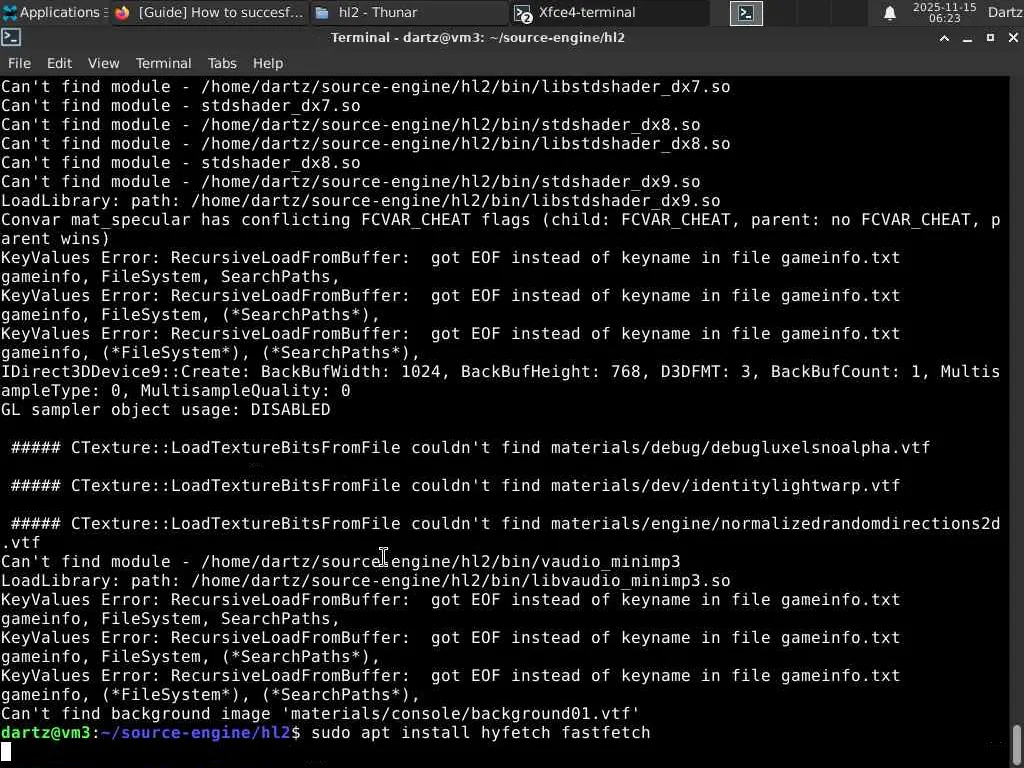The height and width of the screenshot is (768, 1024).
Task: Click the line with normalizedrandomdirections2d
Action: click(x=500, y=533)
